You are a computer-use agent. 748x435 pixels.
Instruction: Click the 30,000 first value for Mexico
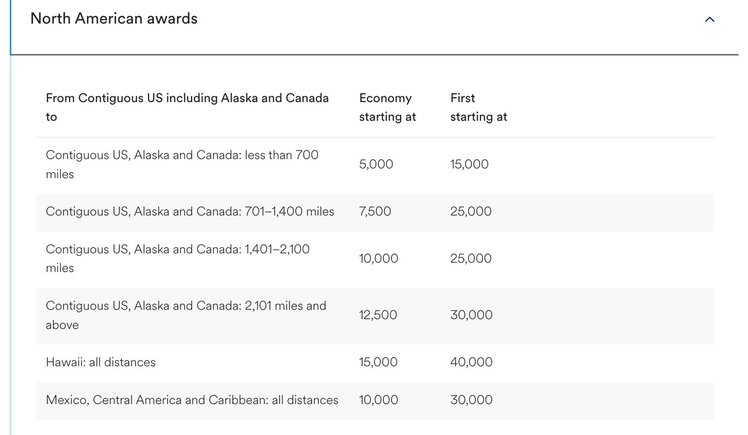point(471,400)
